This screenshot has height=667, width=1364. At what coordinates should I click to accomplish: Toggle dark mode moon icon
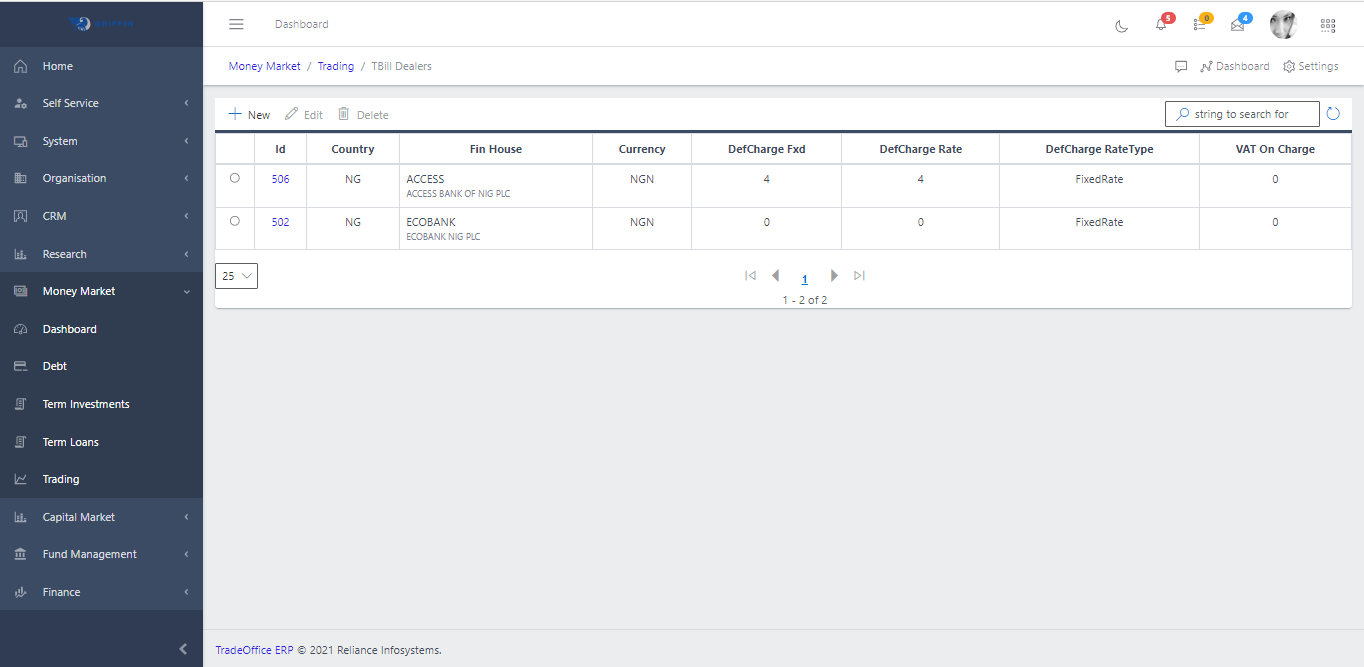pyautogui.click(x=1121, y=25)
